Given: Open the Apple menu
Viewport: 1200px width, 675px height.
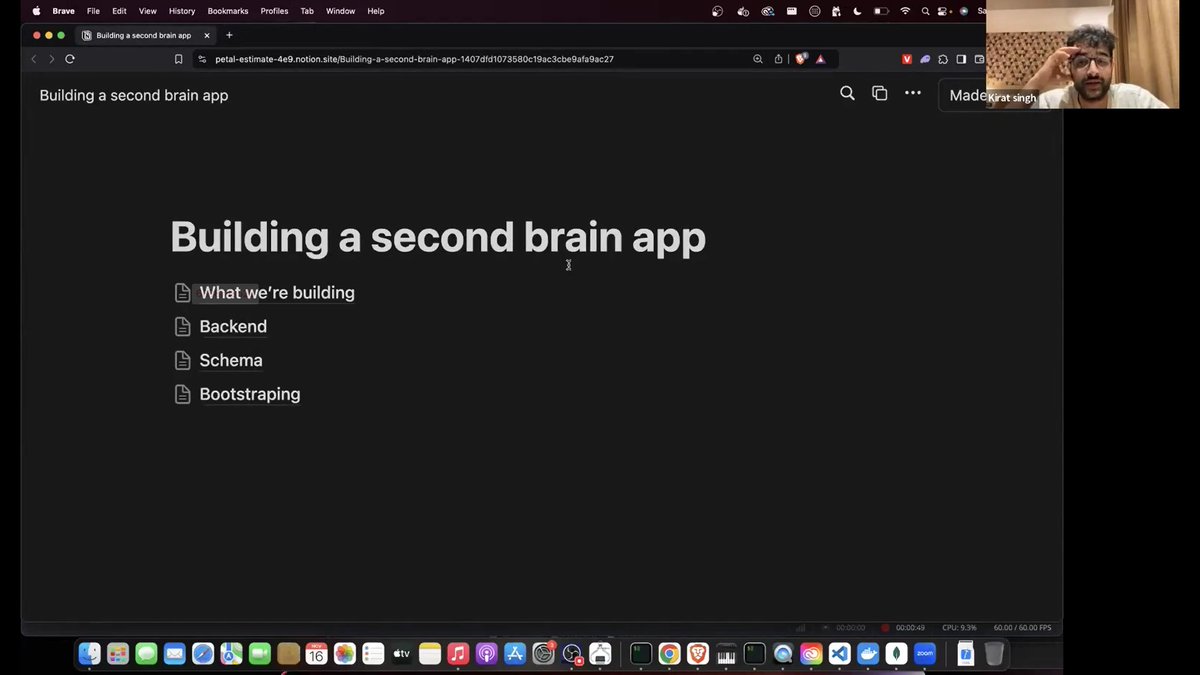Looking at the screenshot, I should click(37, 11).
